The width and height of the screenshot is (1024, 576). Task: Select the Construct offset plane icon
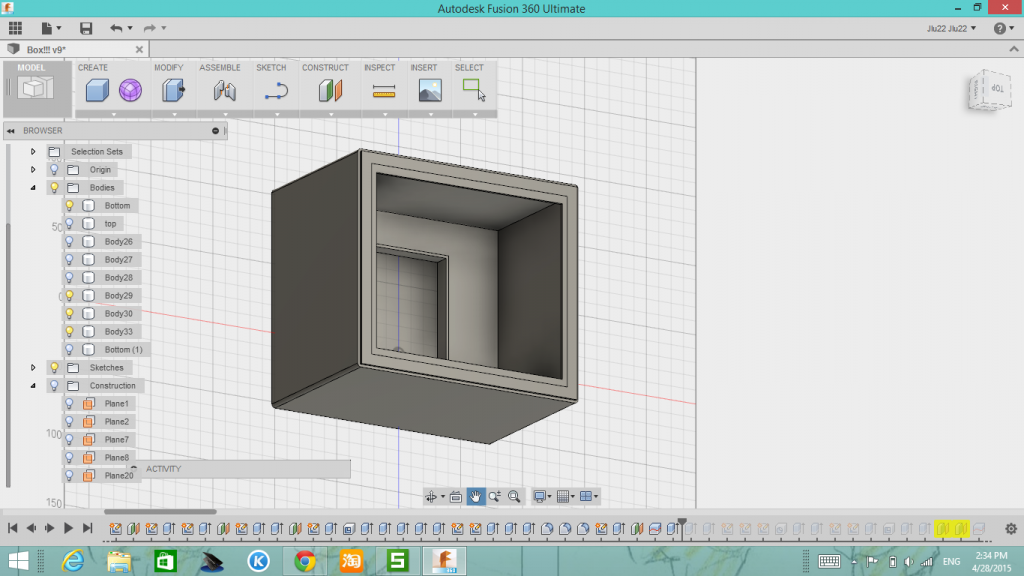click(x=330, y=91)
